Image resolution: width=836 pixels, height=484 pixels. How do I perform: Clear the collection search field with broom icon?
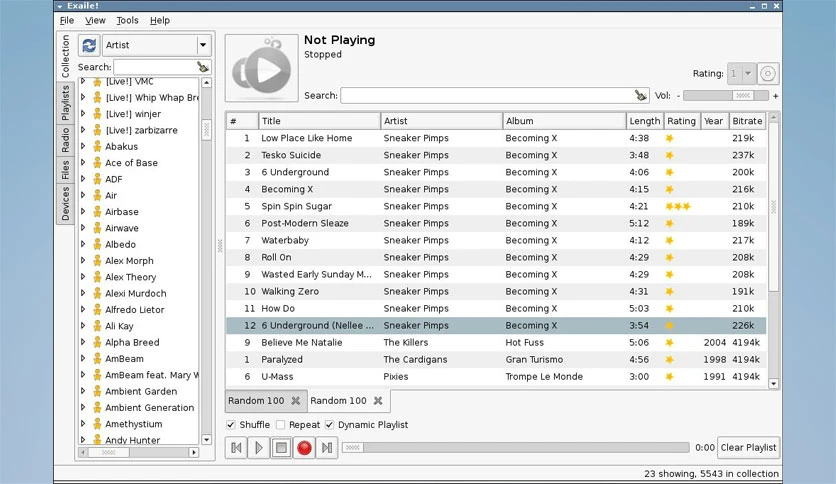203,67
